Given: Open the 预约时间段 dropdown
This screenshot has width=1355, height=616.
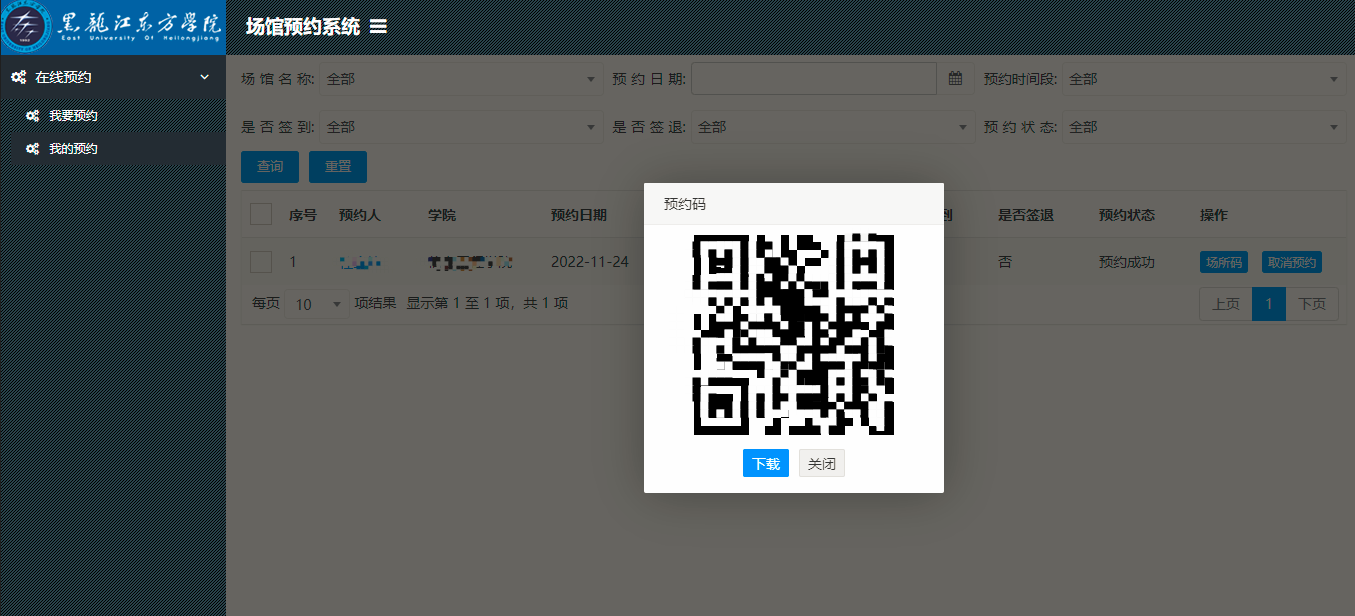Looking at the screenshot, I should click(x=1204, y=79).
